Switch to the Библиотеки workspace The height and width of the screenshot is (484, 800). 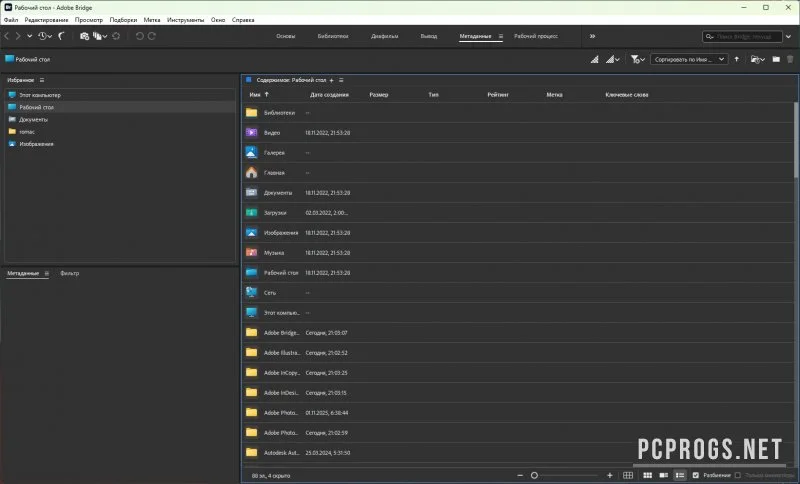333,36
